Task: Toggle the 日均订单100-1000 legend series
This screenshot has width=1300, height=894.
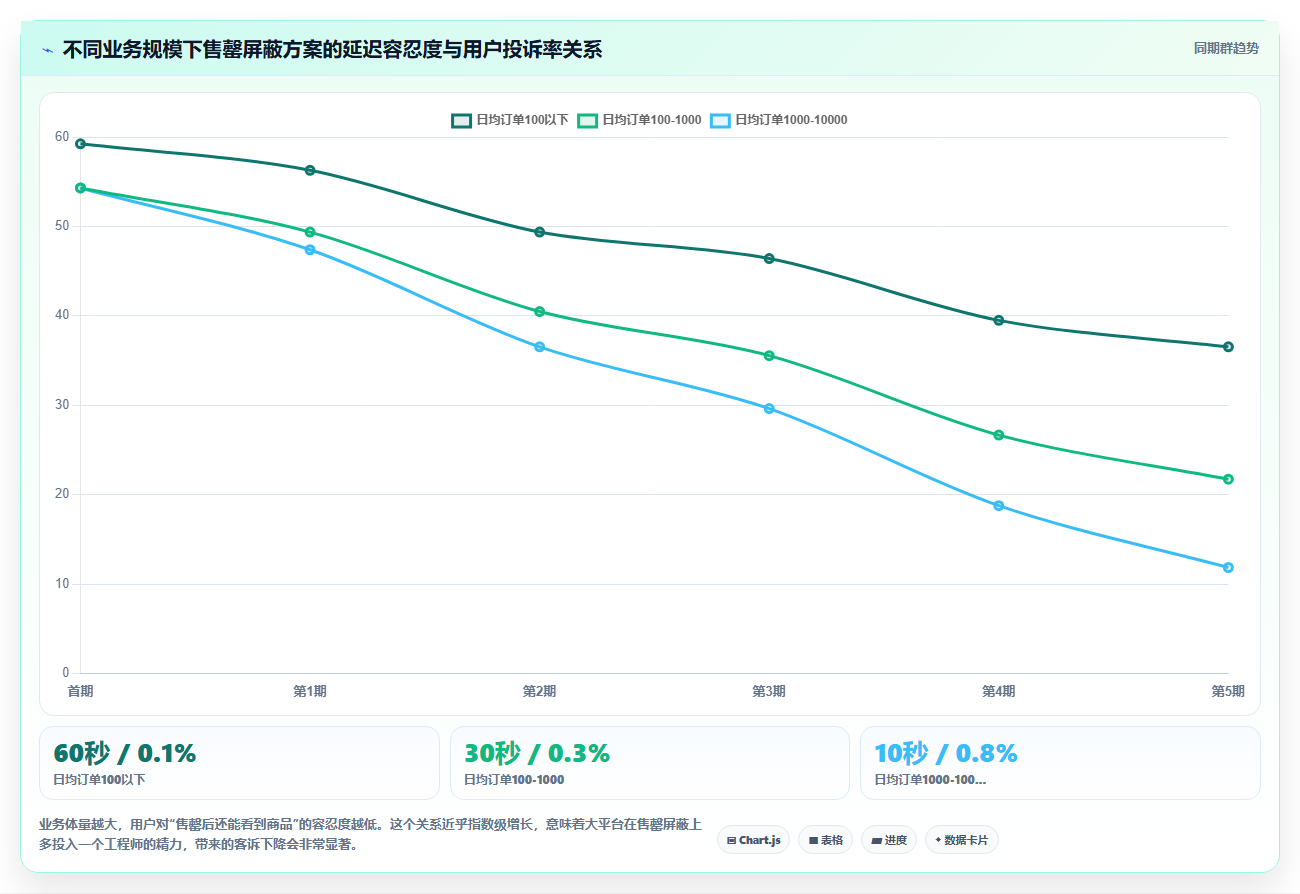Action: click(x=639, y=120)
